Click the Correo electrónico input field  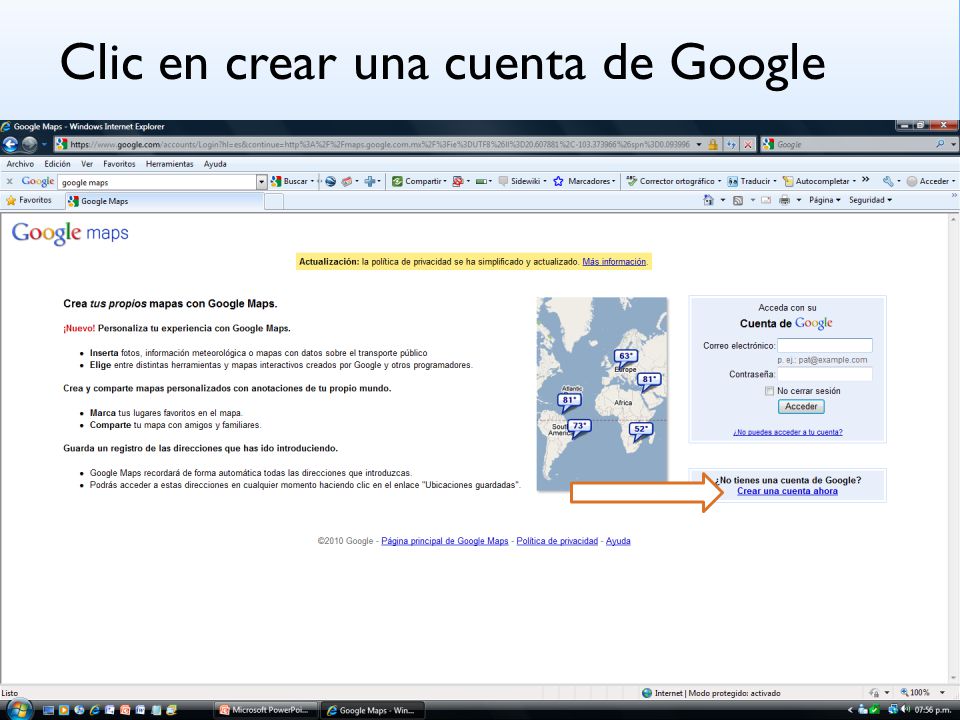pyautogui.click(x=825, y=345)
